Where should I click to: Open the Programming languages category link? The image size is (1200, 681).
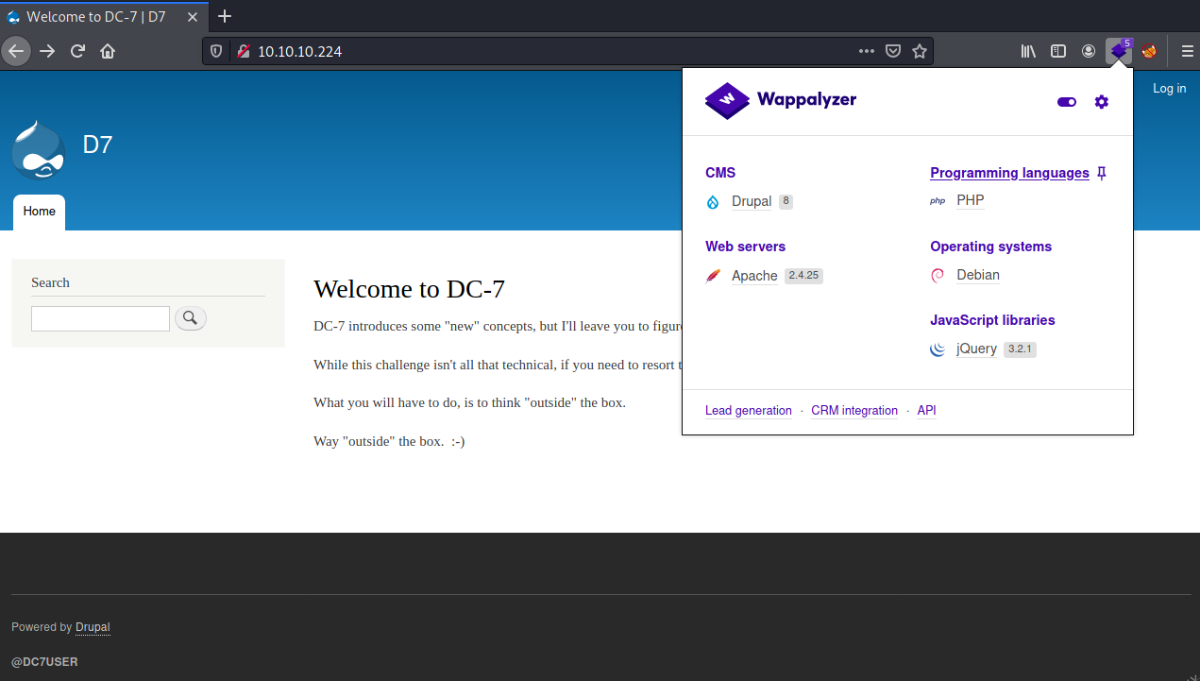click(1009, 173)
